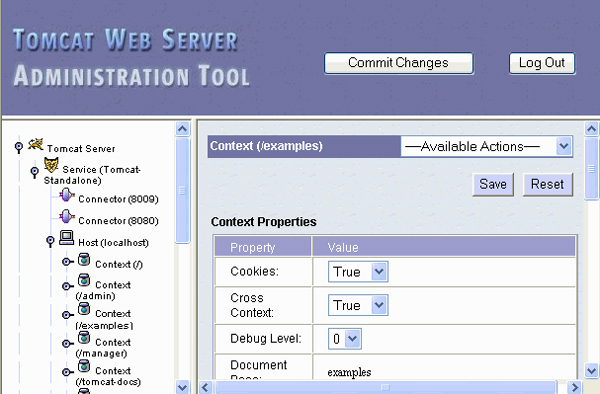Viewport: 600px width, 394px height.
Task: Select Context (/examples) label in tree
Action: 104,319
